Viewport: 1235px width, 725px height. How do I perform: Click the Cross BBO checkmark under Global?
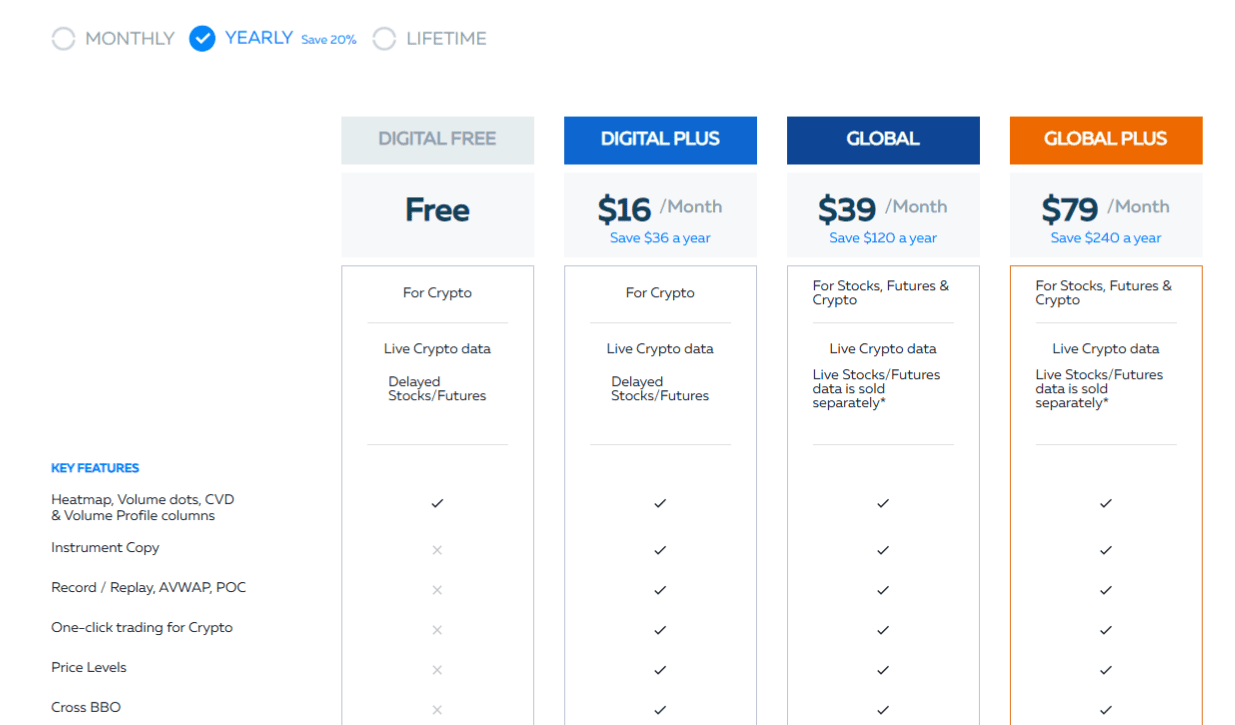883,710
